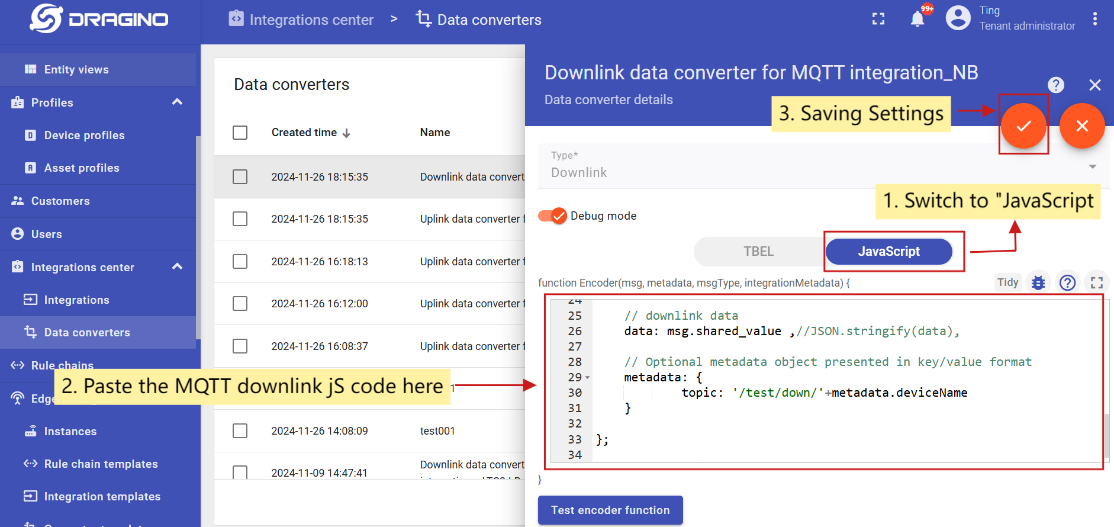Screen dimensions: 1114x527
Task: Click the Rule chains sidebar icon
Action: pos(18,365)
